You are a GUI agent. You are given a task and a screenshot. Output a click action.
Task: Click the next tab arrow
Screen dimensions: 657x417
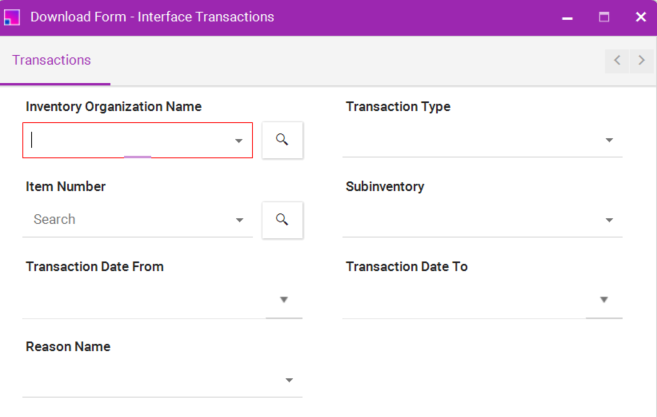[641, 60]
